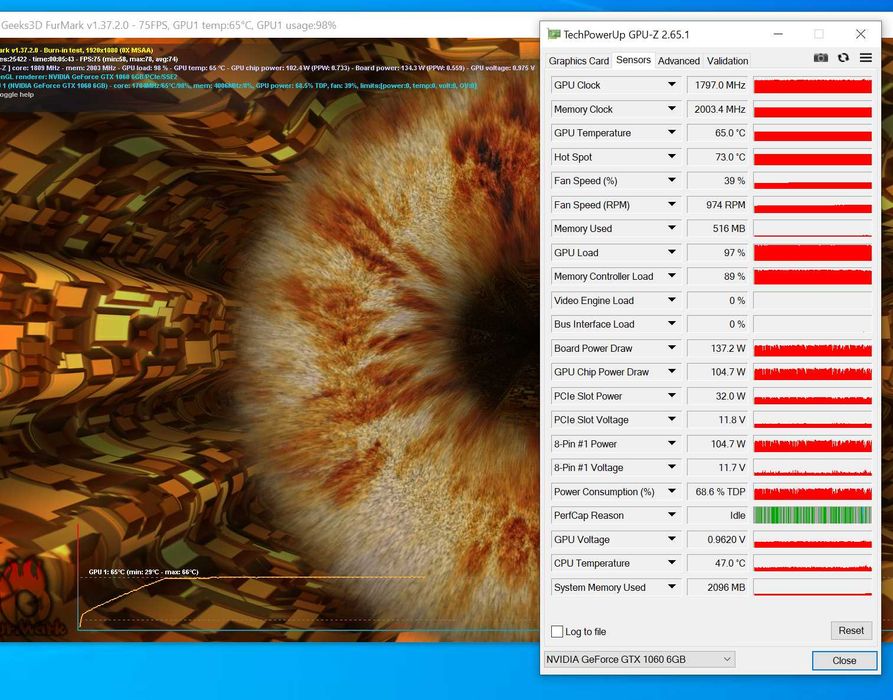
Task: Open the Bus Interface Load dropdown
Action: [672, 324]
